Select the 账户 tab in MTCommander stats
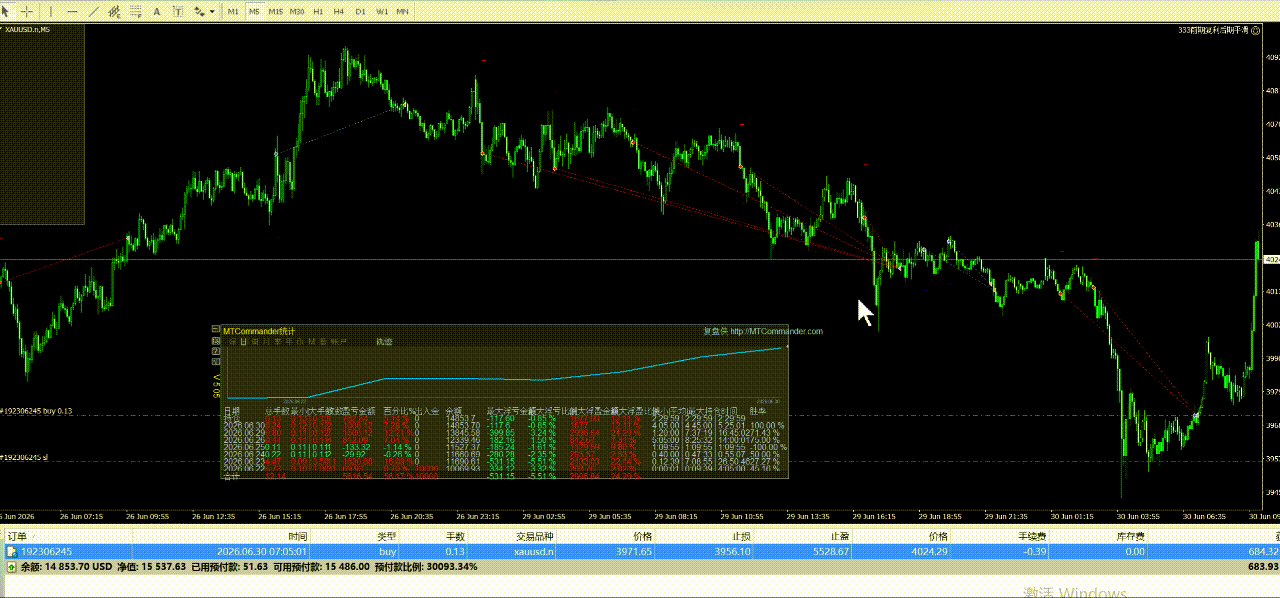 coord(339,342)
